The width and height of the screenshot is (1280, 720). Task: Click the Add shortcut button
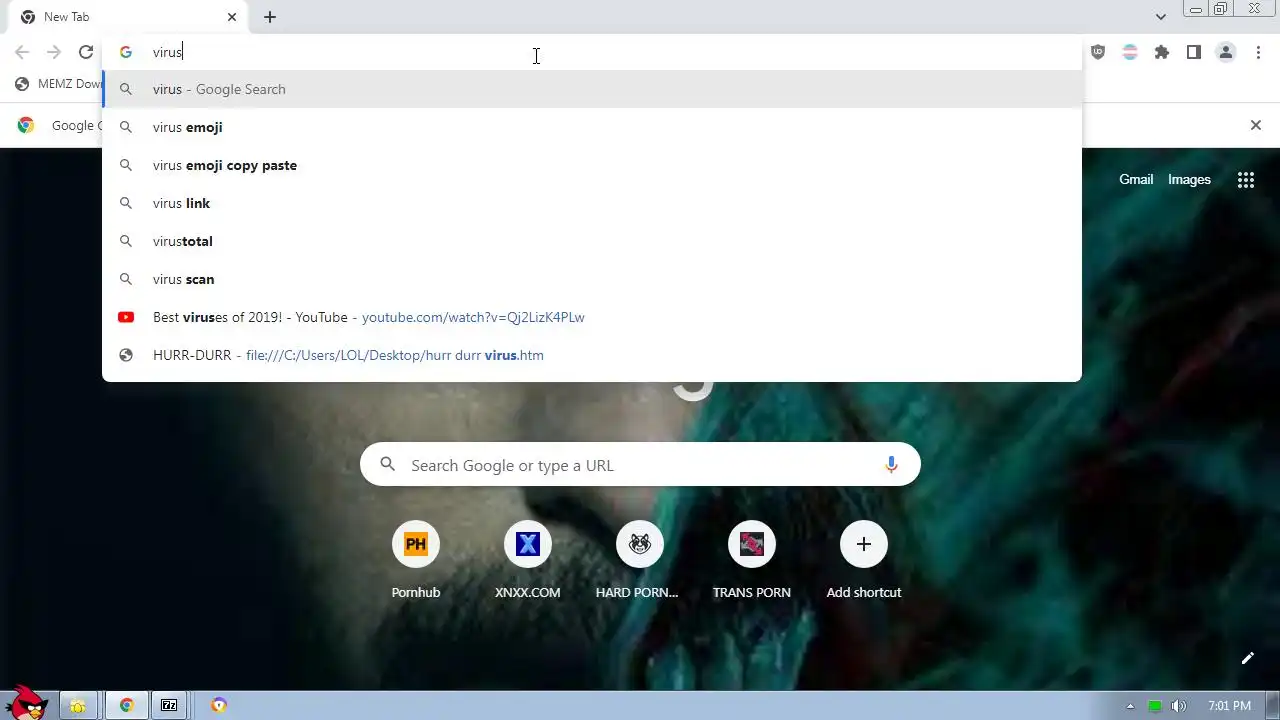(x=864, y=560)
